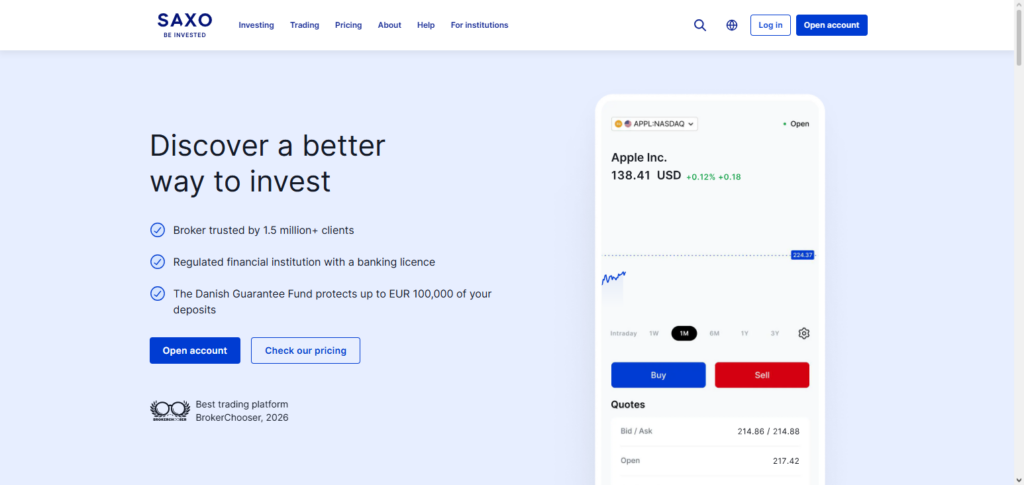Click the SAXO Be Invested logo
The height and width of the screenshot is (485, 1024).
pyautogui.click(x=185, y=25)
